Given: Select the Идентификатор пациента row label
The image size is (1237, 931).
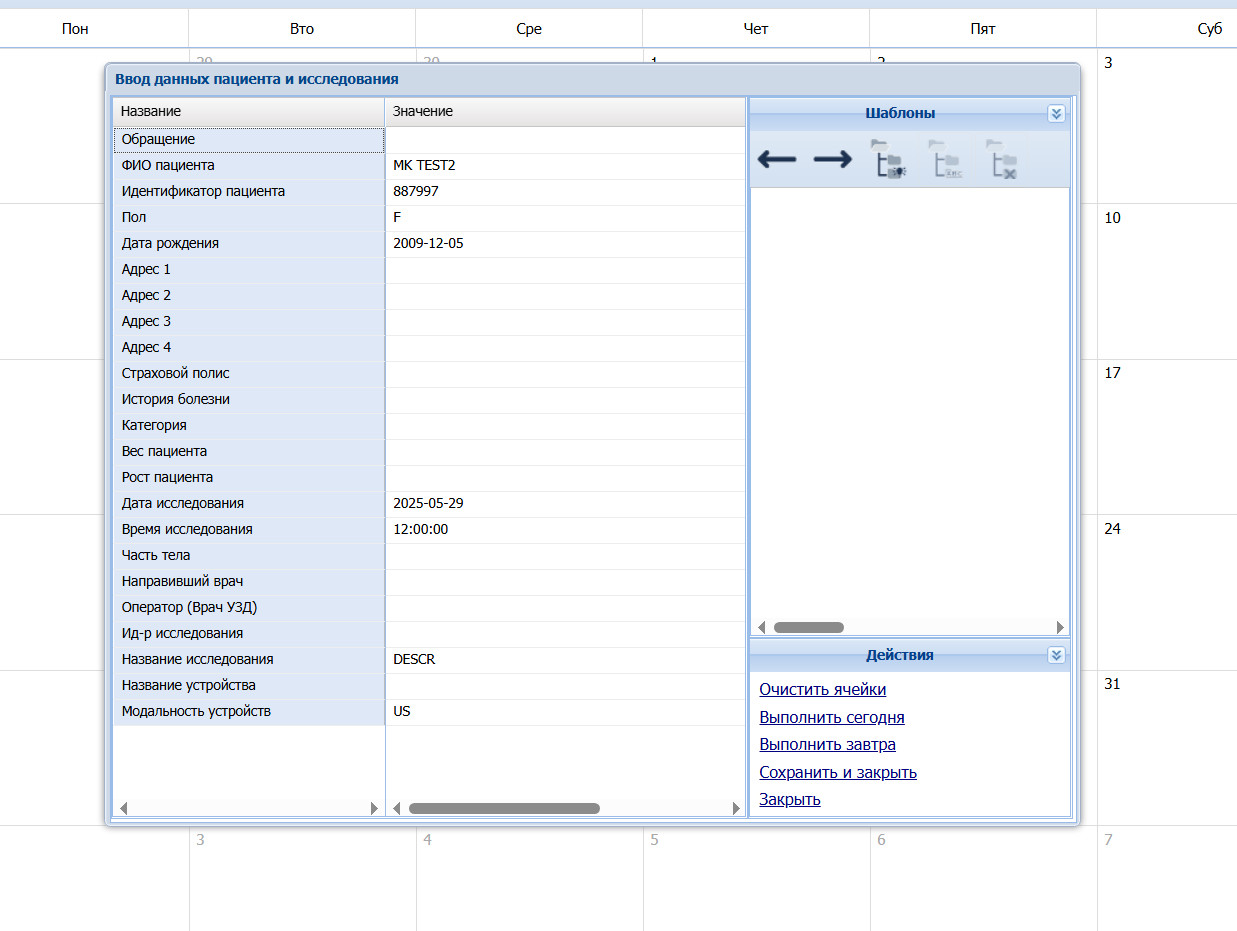Looking at the screenshot, I should 249,192.
